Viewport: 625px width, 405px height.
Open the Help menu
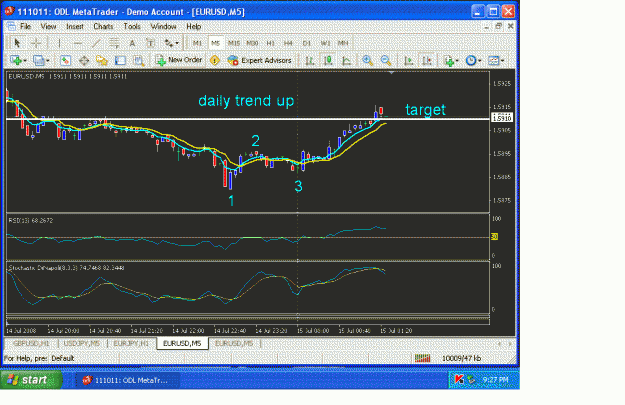tap(194, 26)
